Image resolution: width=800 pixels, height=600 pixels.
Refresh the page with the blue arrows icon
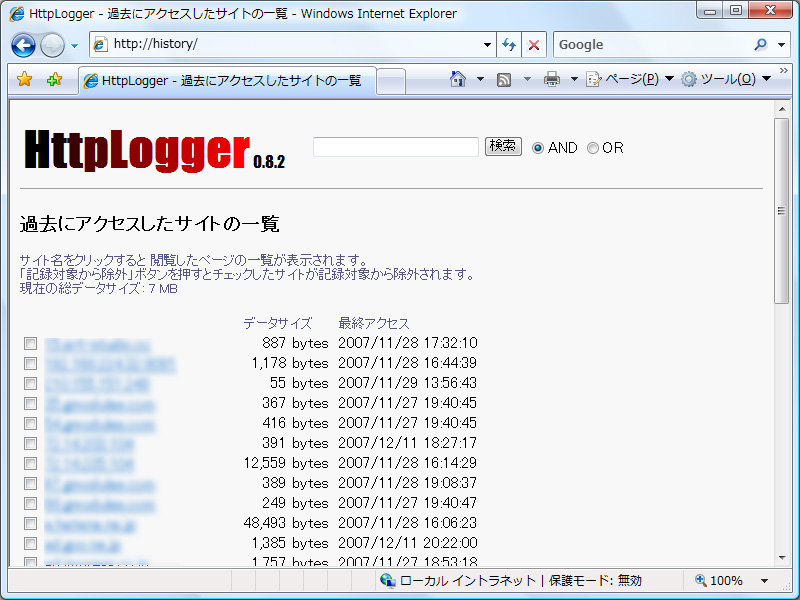[509, 45]
